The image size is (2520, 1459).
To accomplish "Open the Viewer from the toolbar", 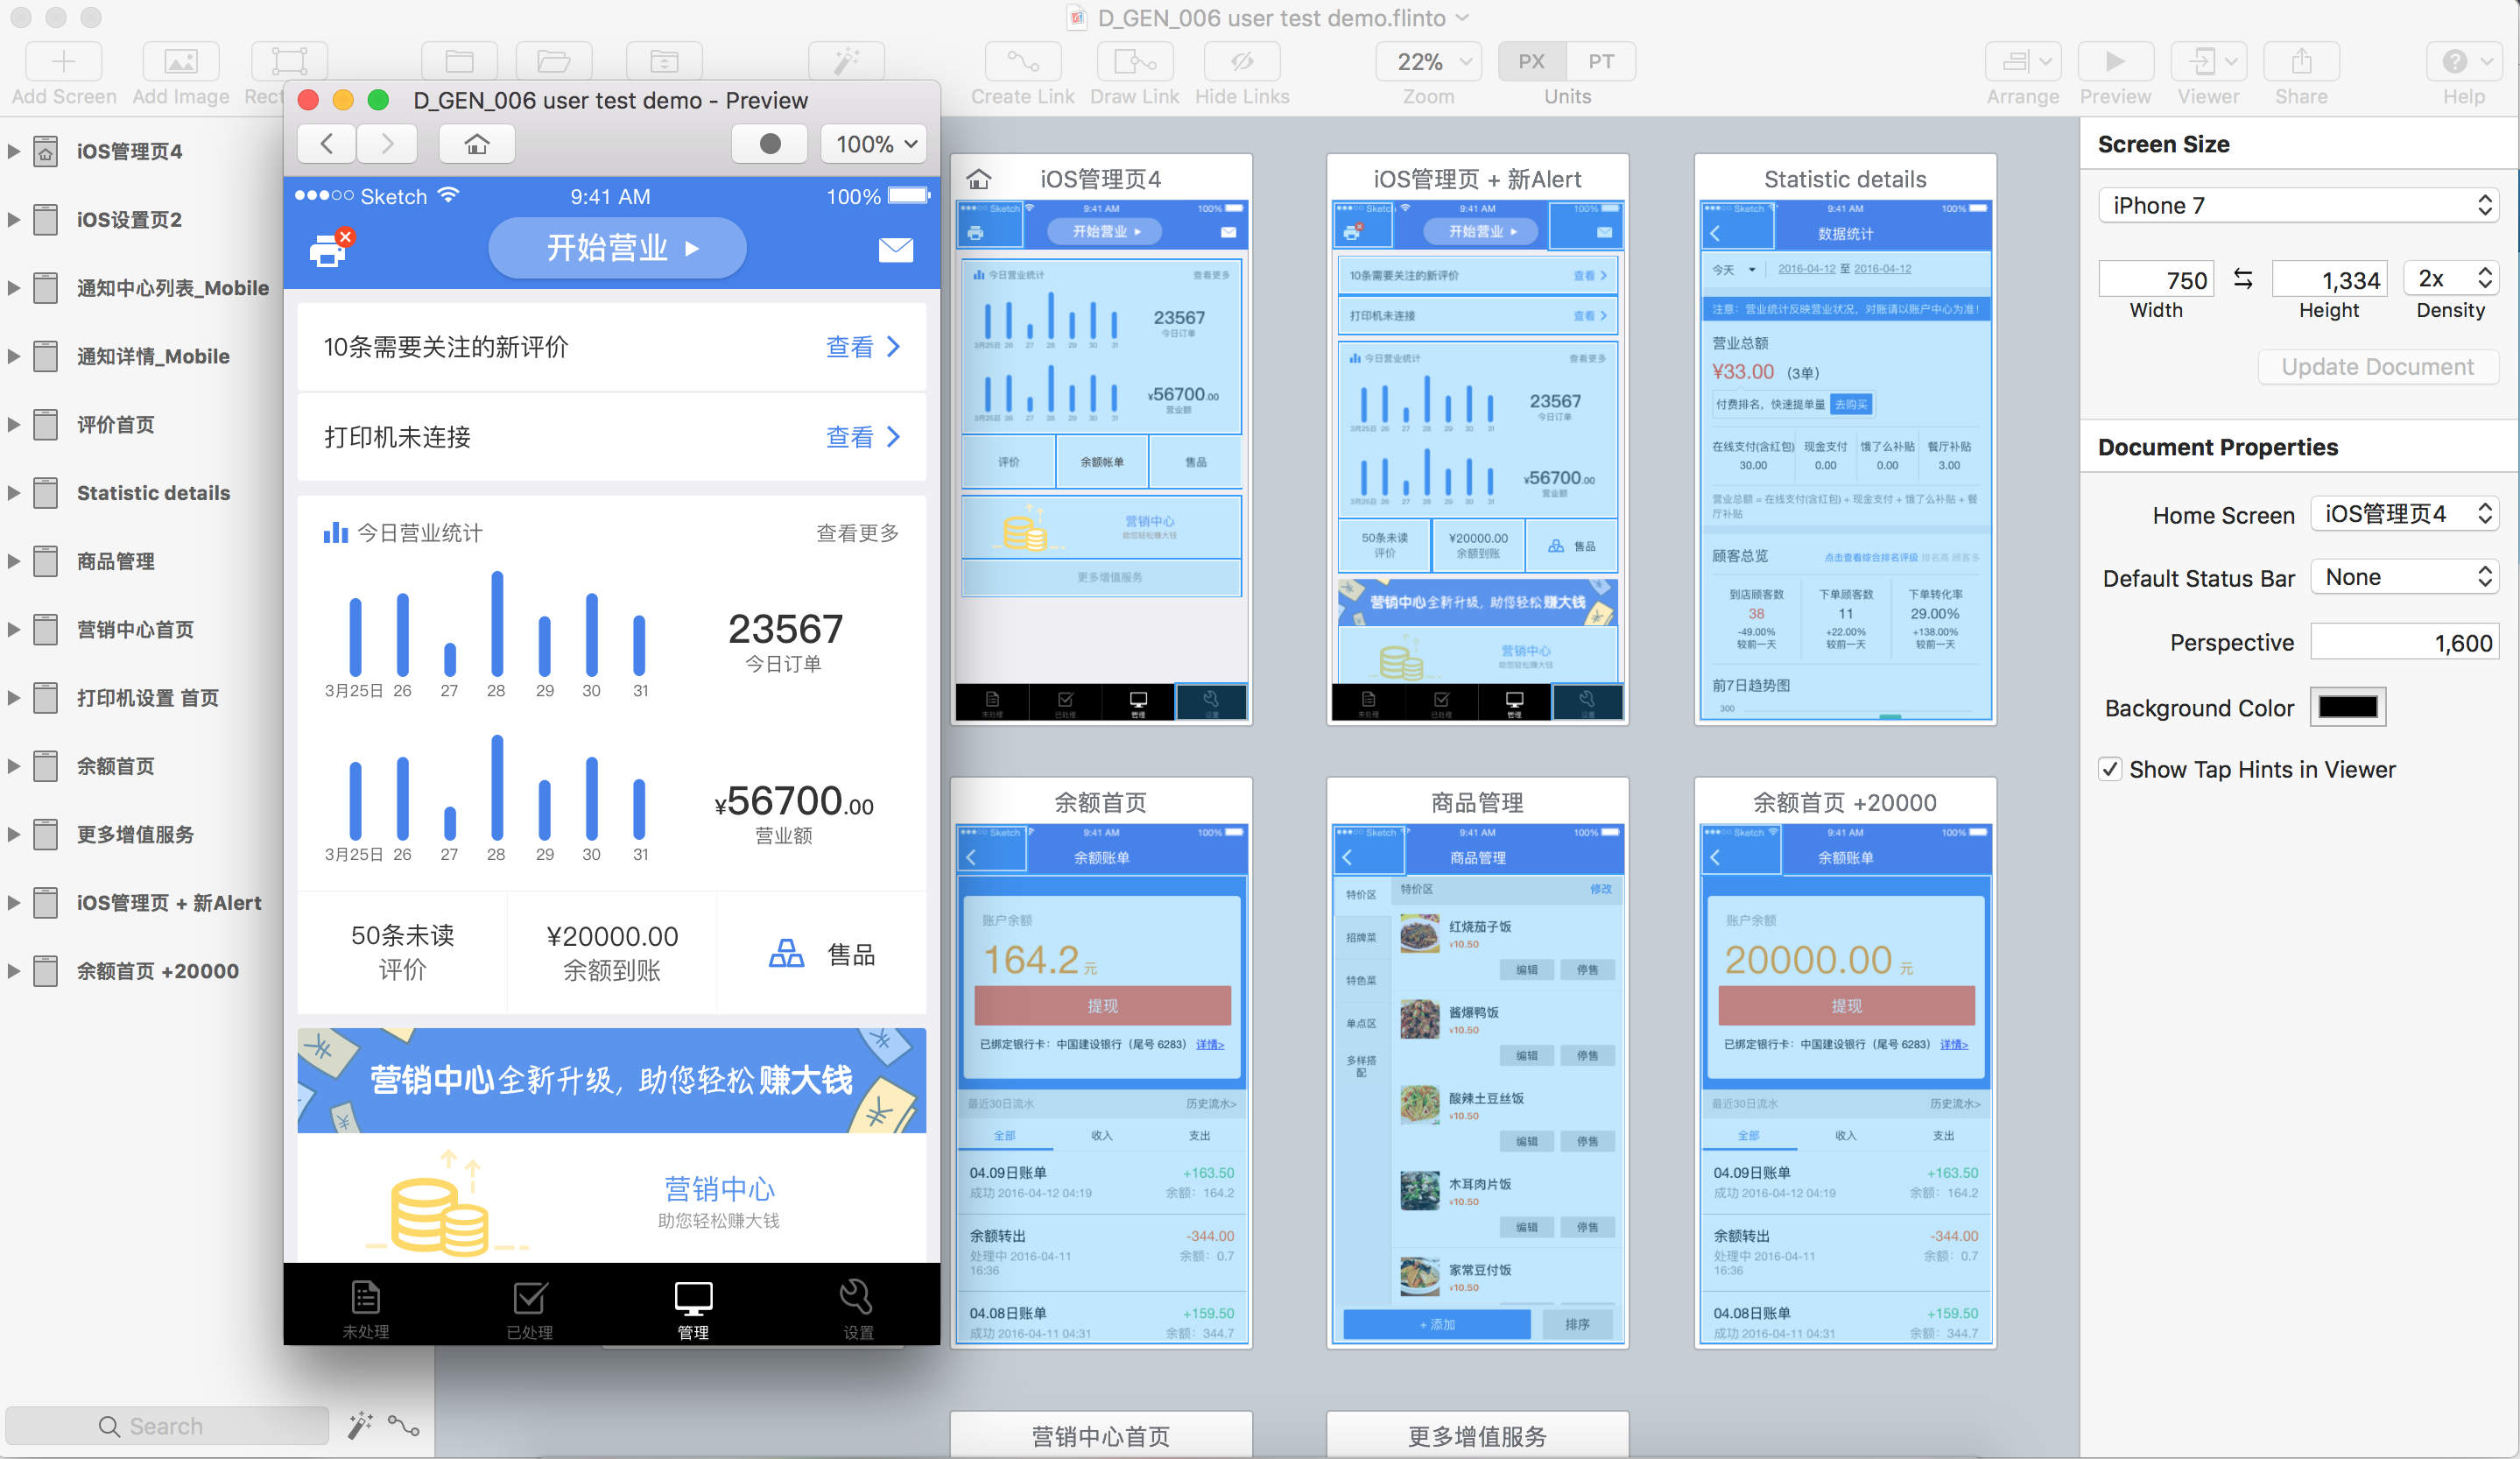I will tap(2208, 62).
